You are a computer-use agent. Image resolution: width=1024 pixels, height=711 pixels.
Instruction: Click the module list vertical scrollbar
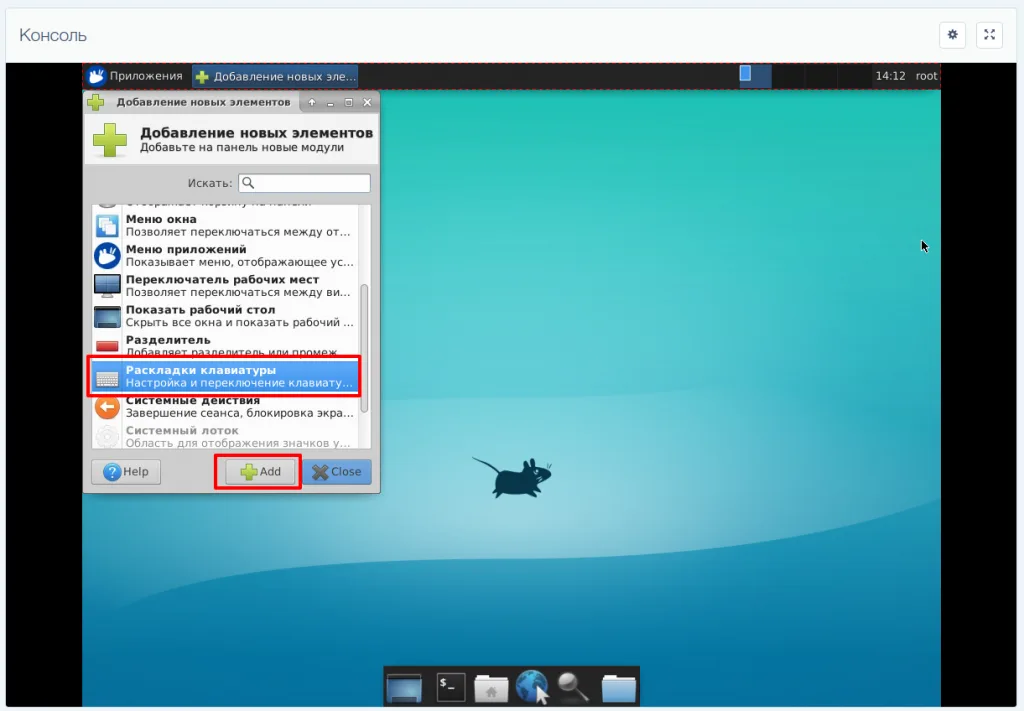coord(364,347)
